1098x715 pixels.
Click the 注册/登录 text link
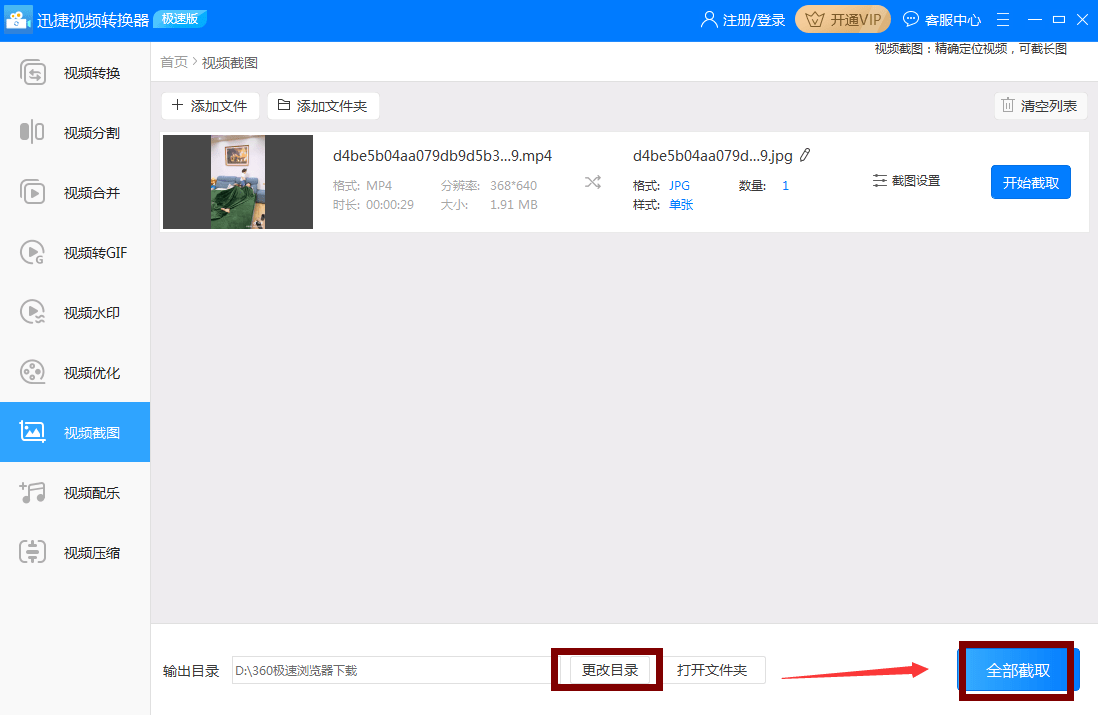754,20
